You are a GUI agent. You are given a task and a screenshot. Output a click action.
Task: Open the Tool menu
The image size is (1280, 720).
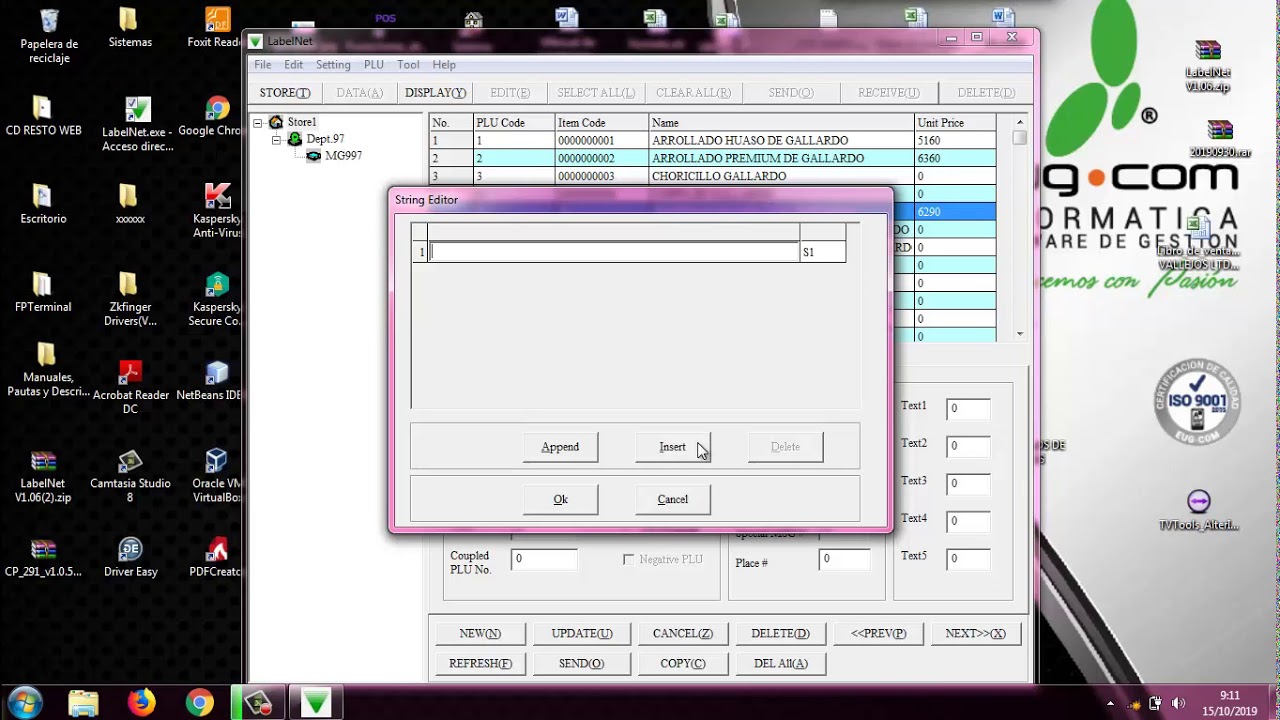tap(408, 65)
